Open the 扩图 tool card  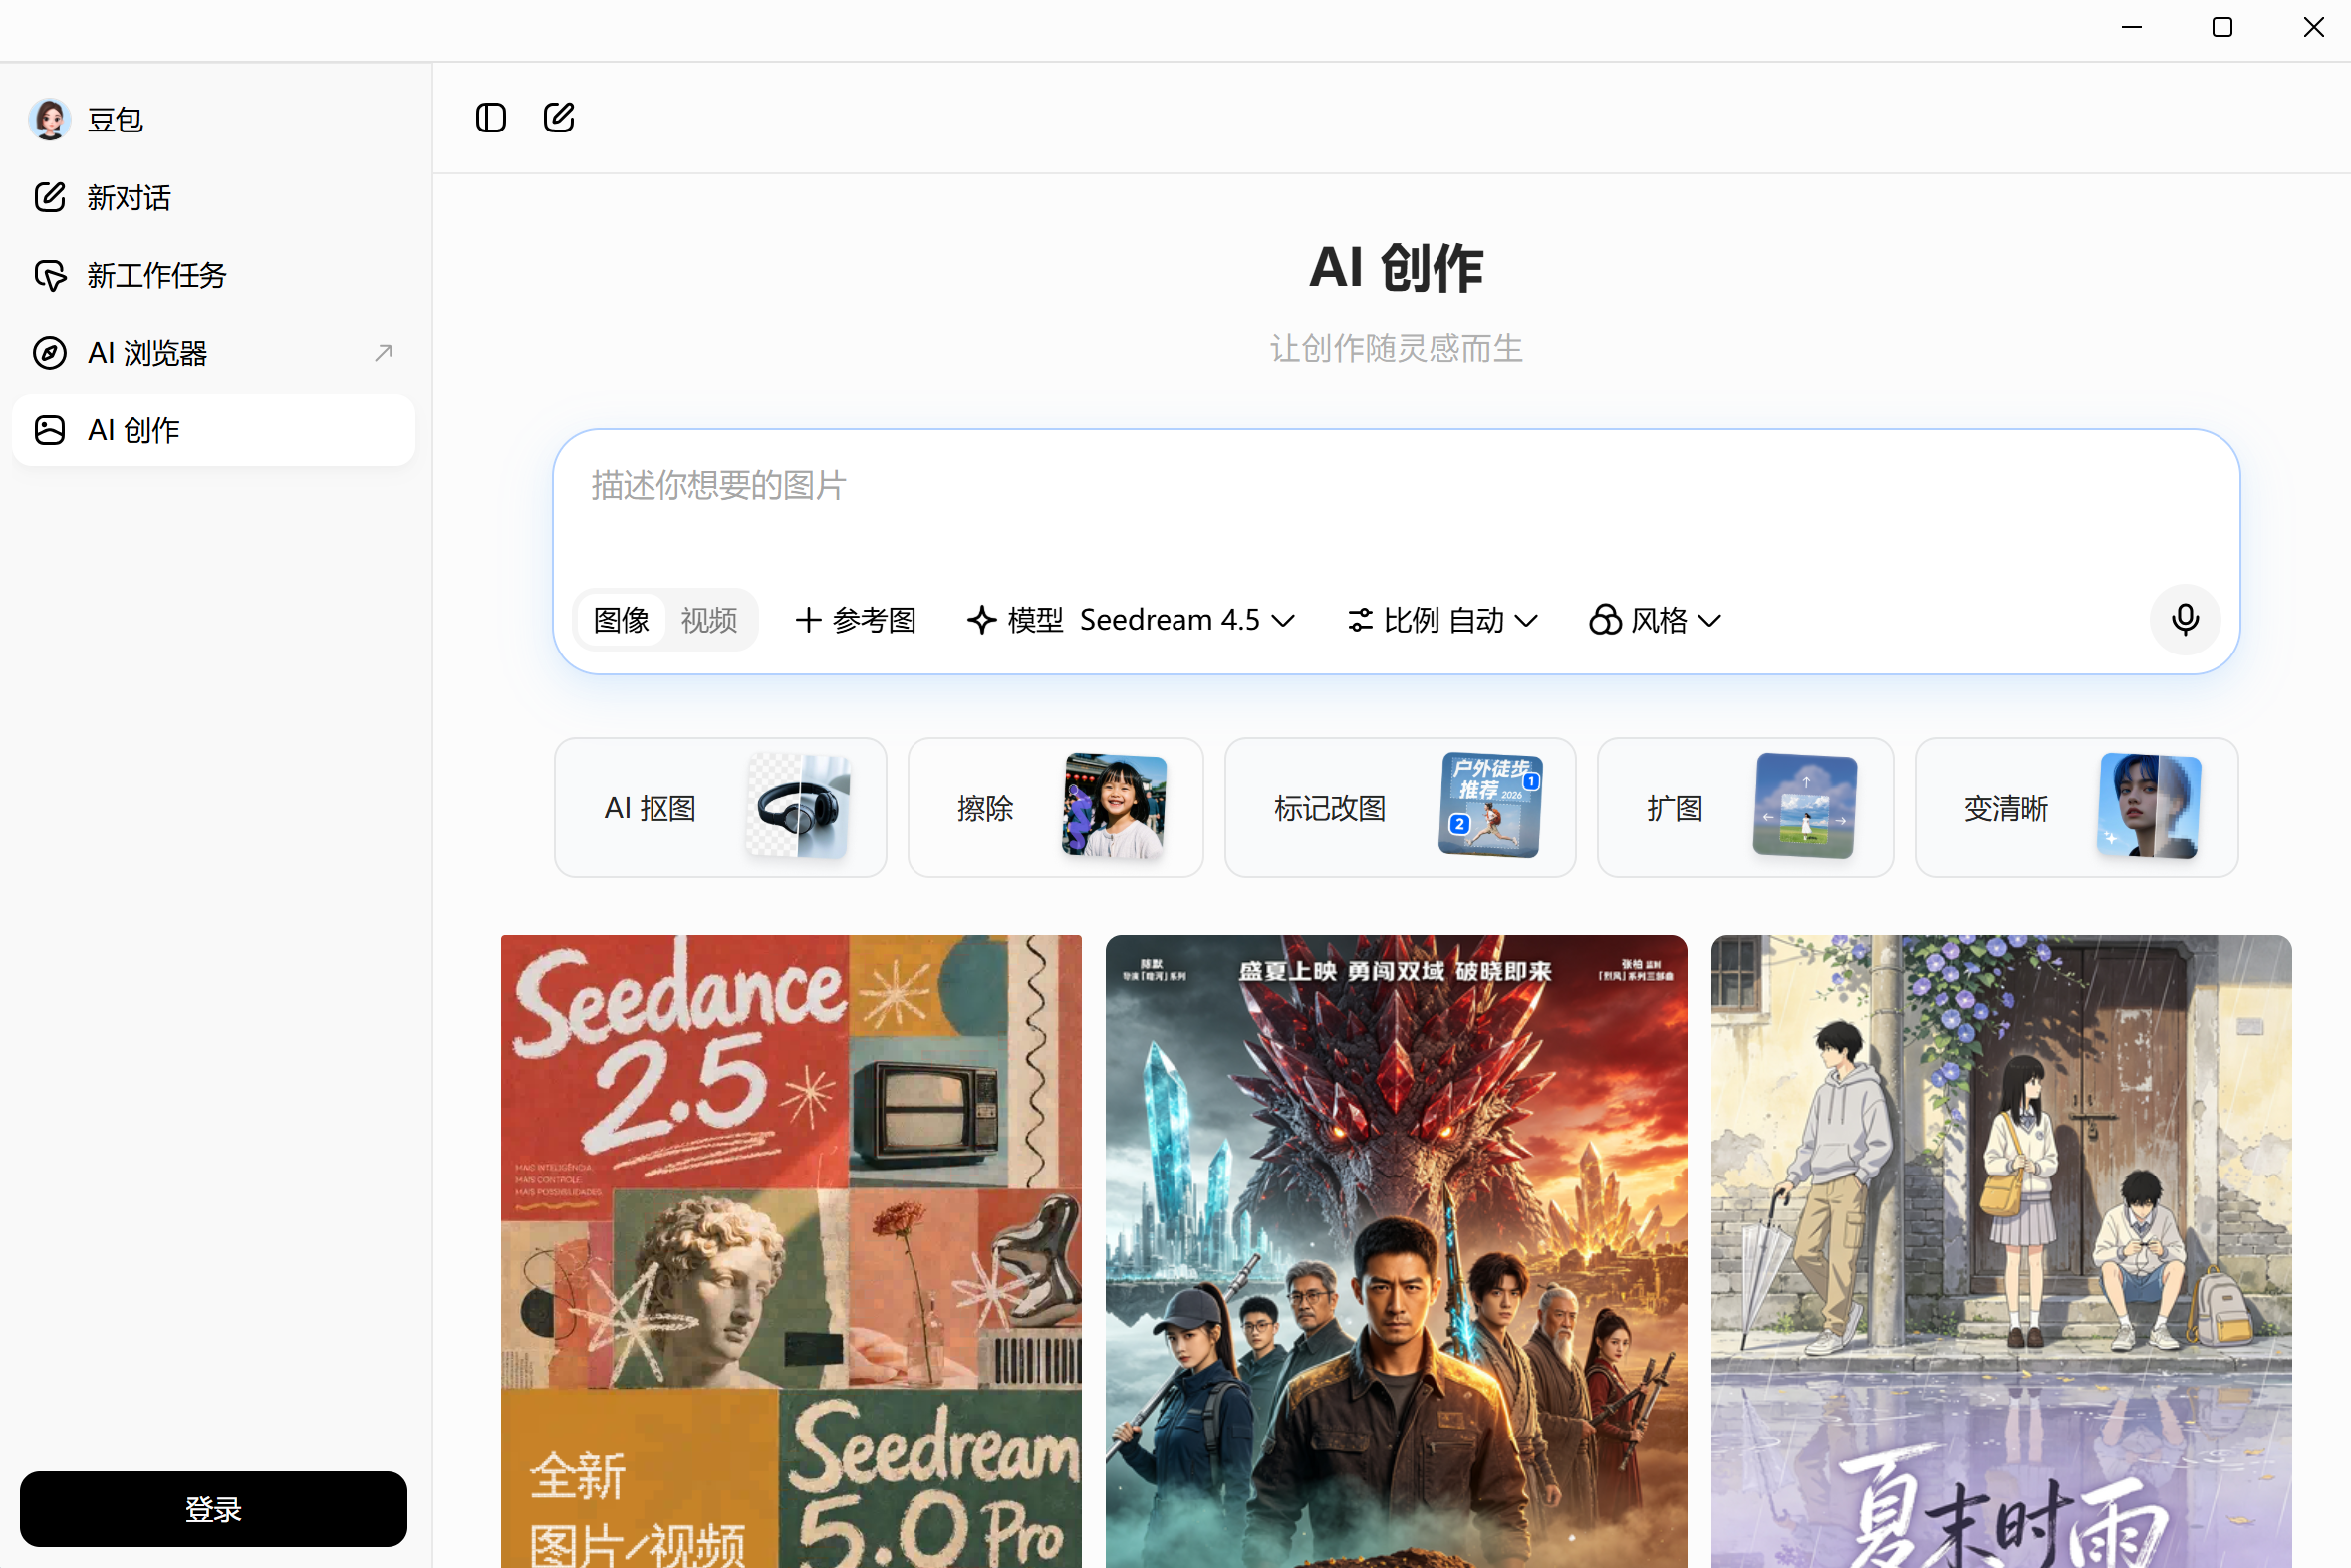tap(1745, 808)
